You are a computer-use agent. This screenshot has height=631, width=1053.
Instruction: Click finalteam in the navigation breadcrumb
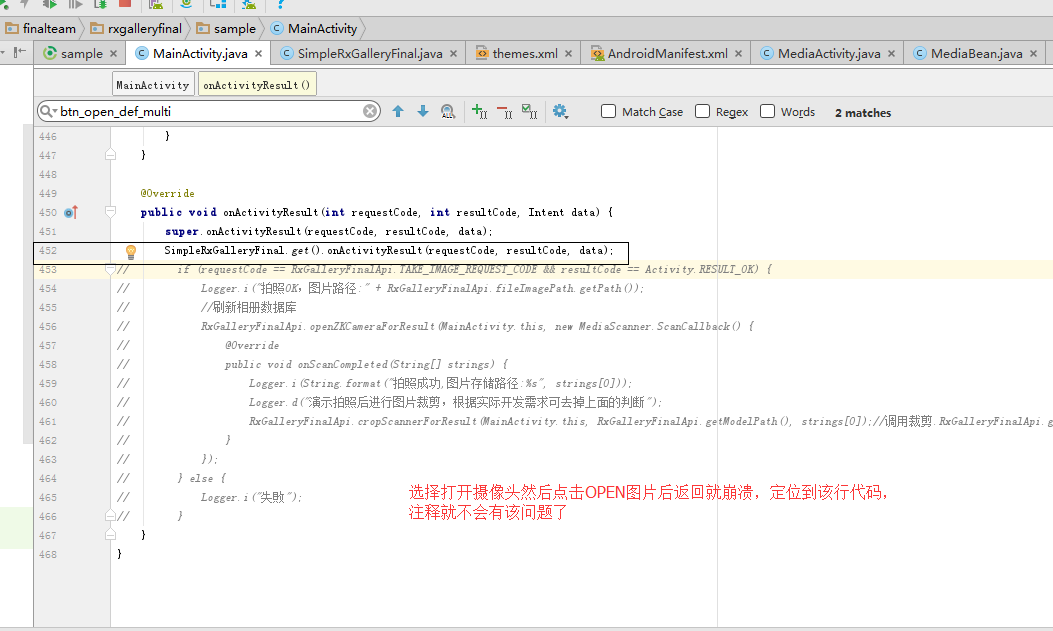pos(41,29)
